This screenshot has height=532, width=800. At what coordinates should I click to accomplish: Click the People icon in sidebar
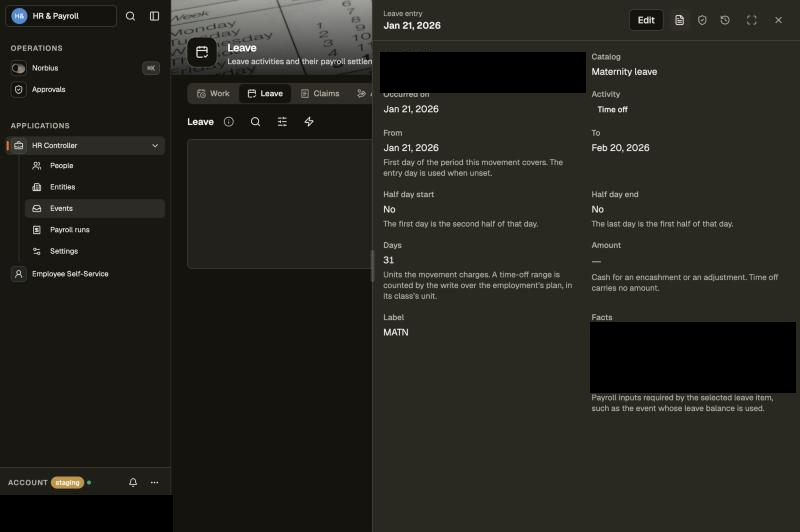click(37, 166)
